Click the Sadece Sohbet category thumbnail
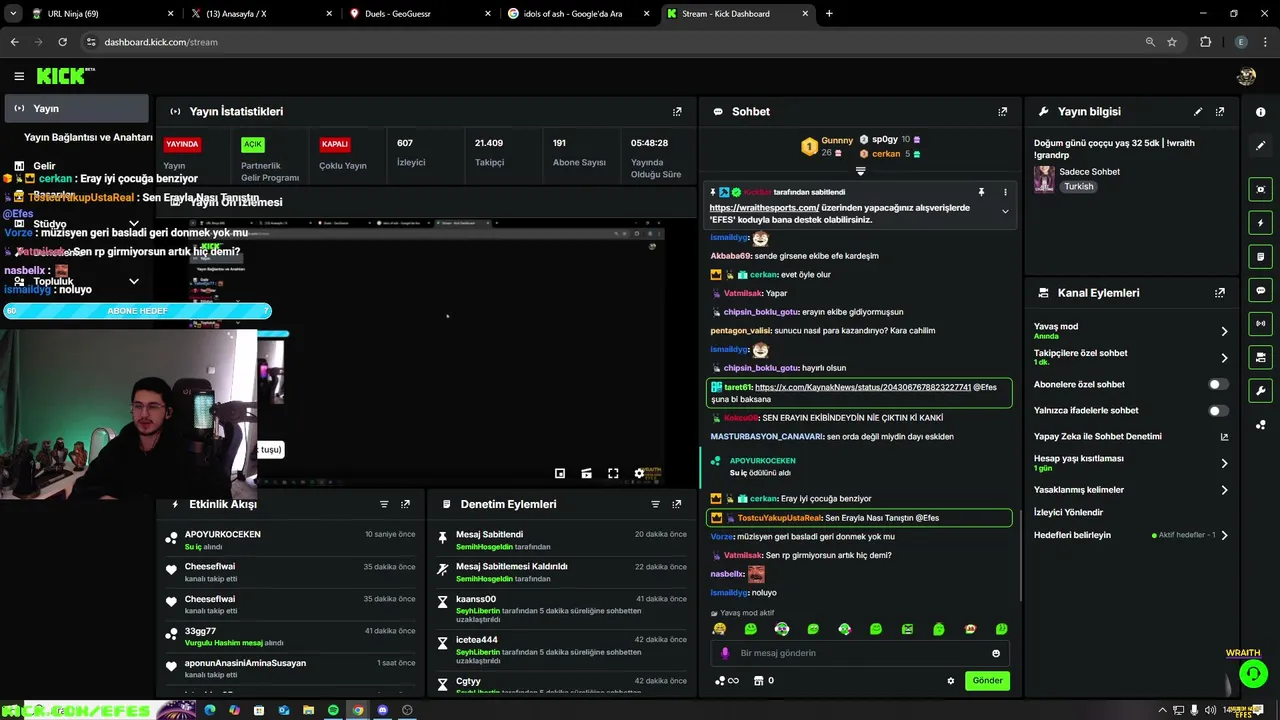Screen dimensions: 1280x720 (1044, 179)
